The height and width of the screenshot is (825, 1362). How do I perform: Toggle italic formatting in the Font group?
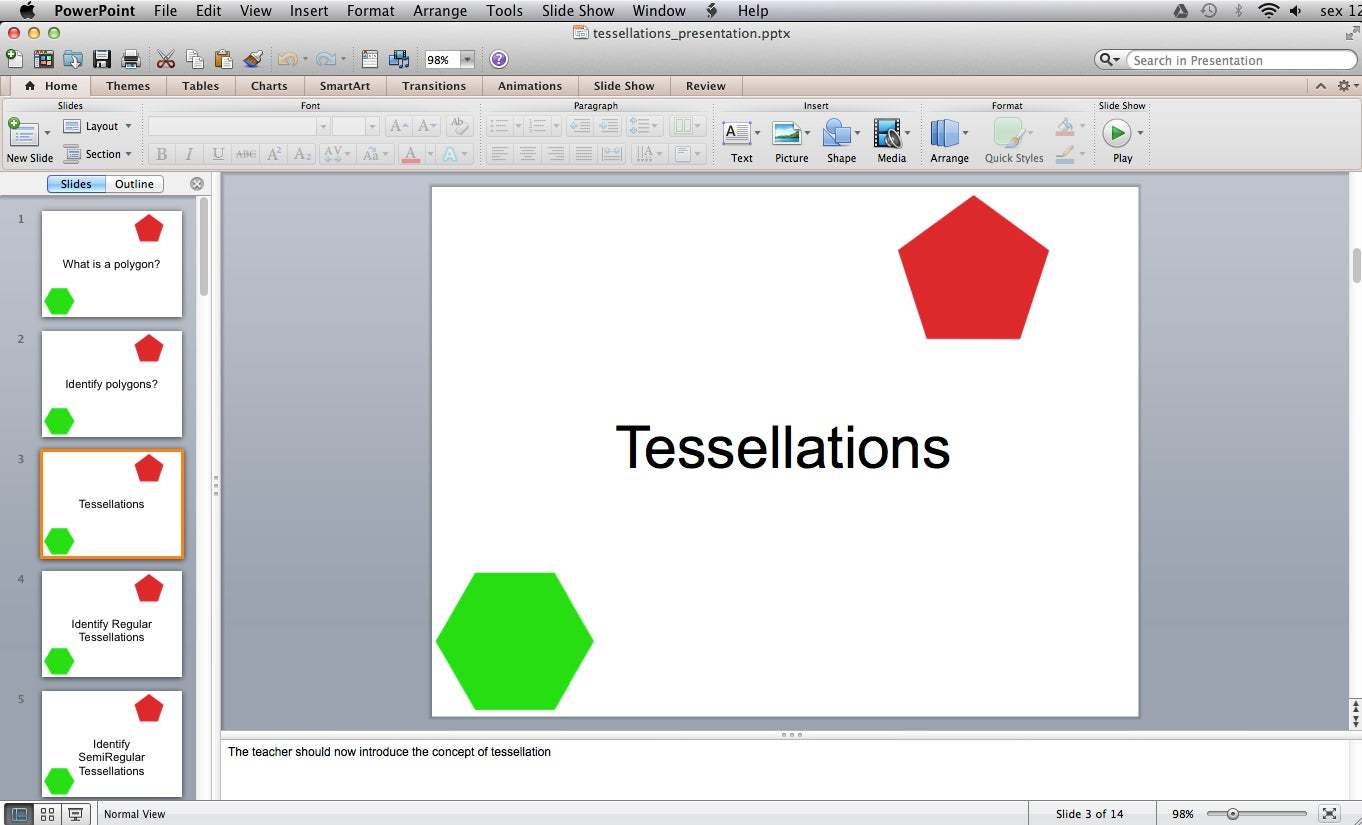189,154
